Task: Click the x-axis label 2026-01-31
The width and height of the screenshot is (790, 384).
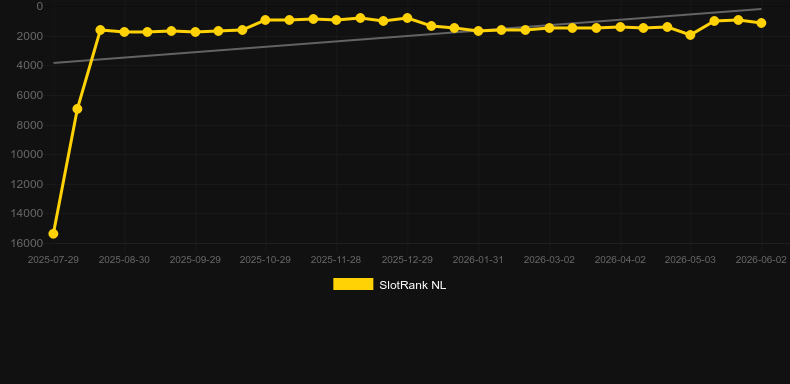Action: click(478, 260)
